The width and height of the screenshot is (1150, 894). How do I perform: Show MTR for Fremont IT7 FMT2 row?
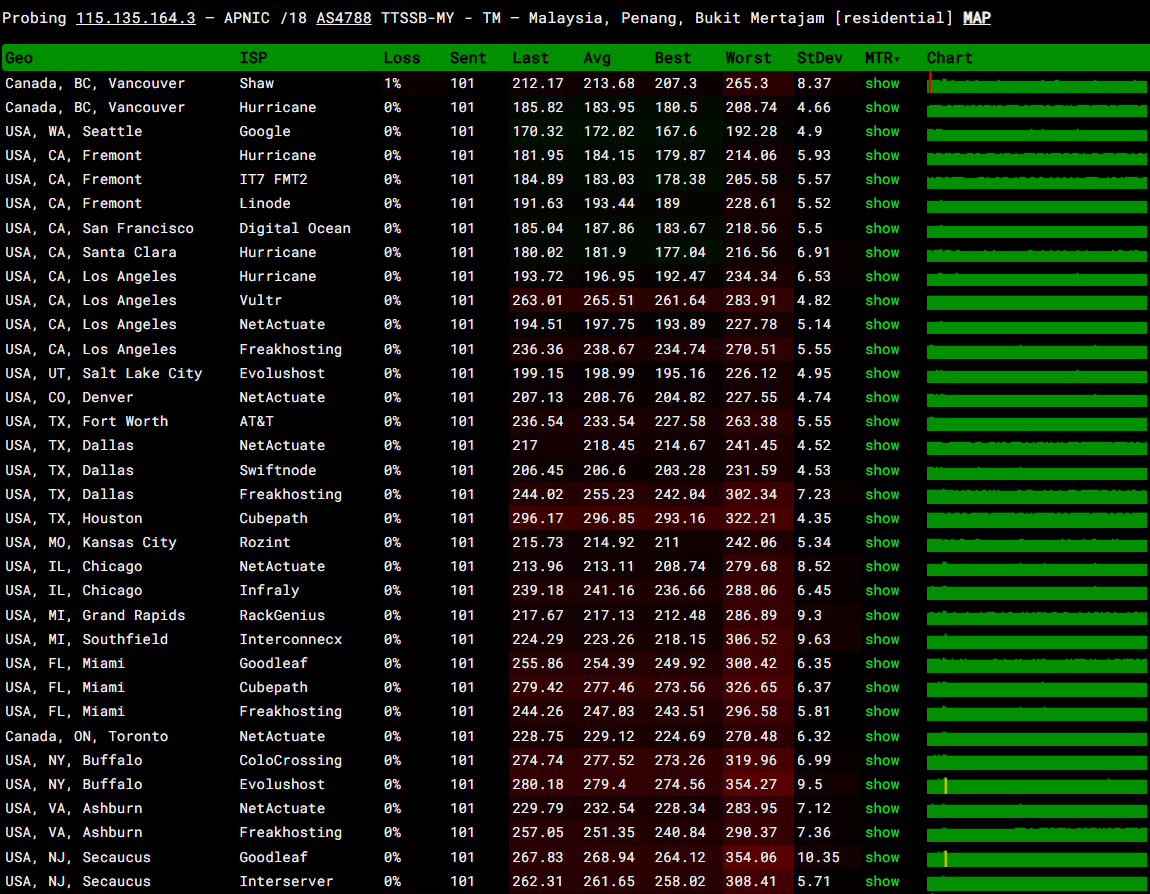point(882,180)
